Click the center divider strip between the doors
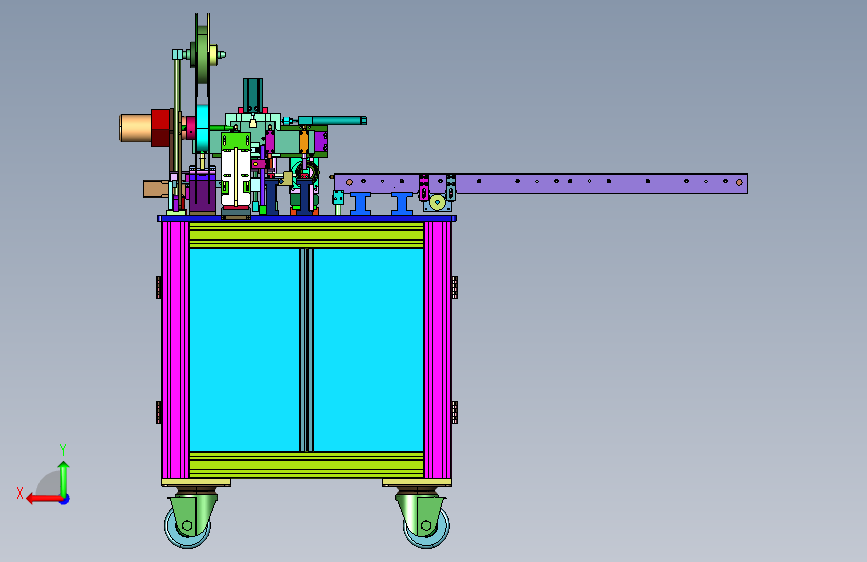867x562 pixels. [306, 350]
